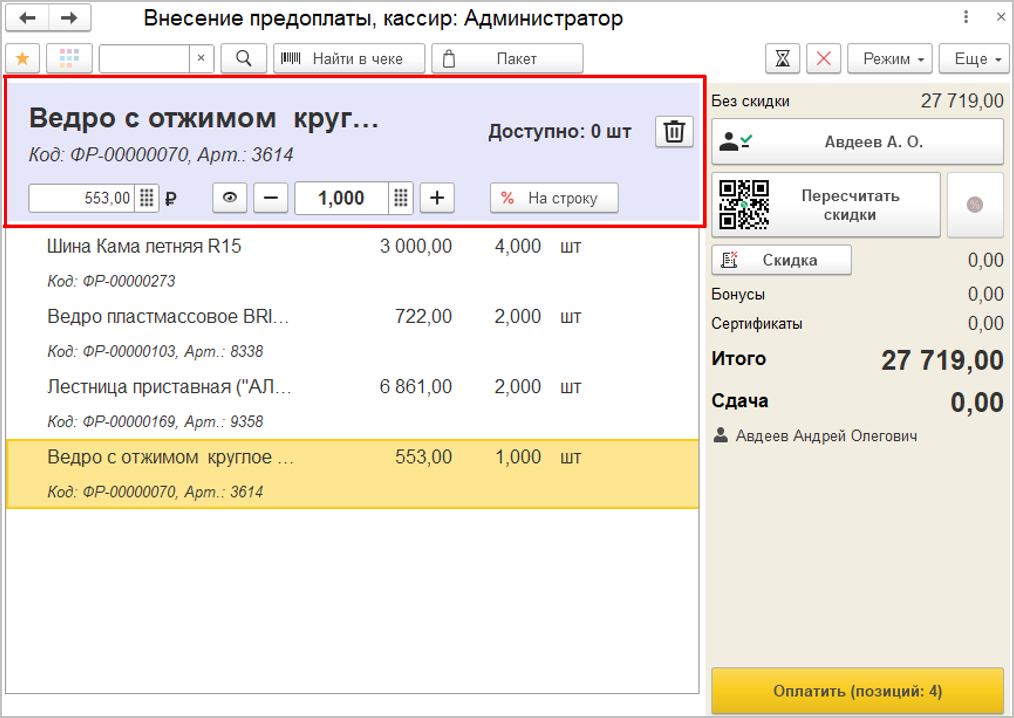This screenshot has width=1014, height=718.
Task: Click the quantity input field 1,000
Action: click(340, 198)
